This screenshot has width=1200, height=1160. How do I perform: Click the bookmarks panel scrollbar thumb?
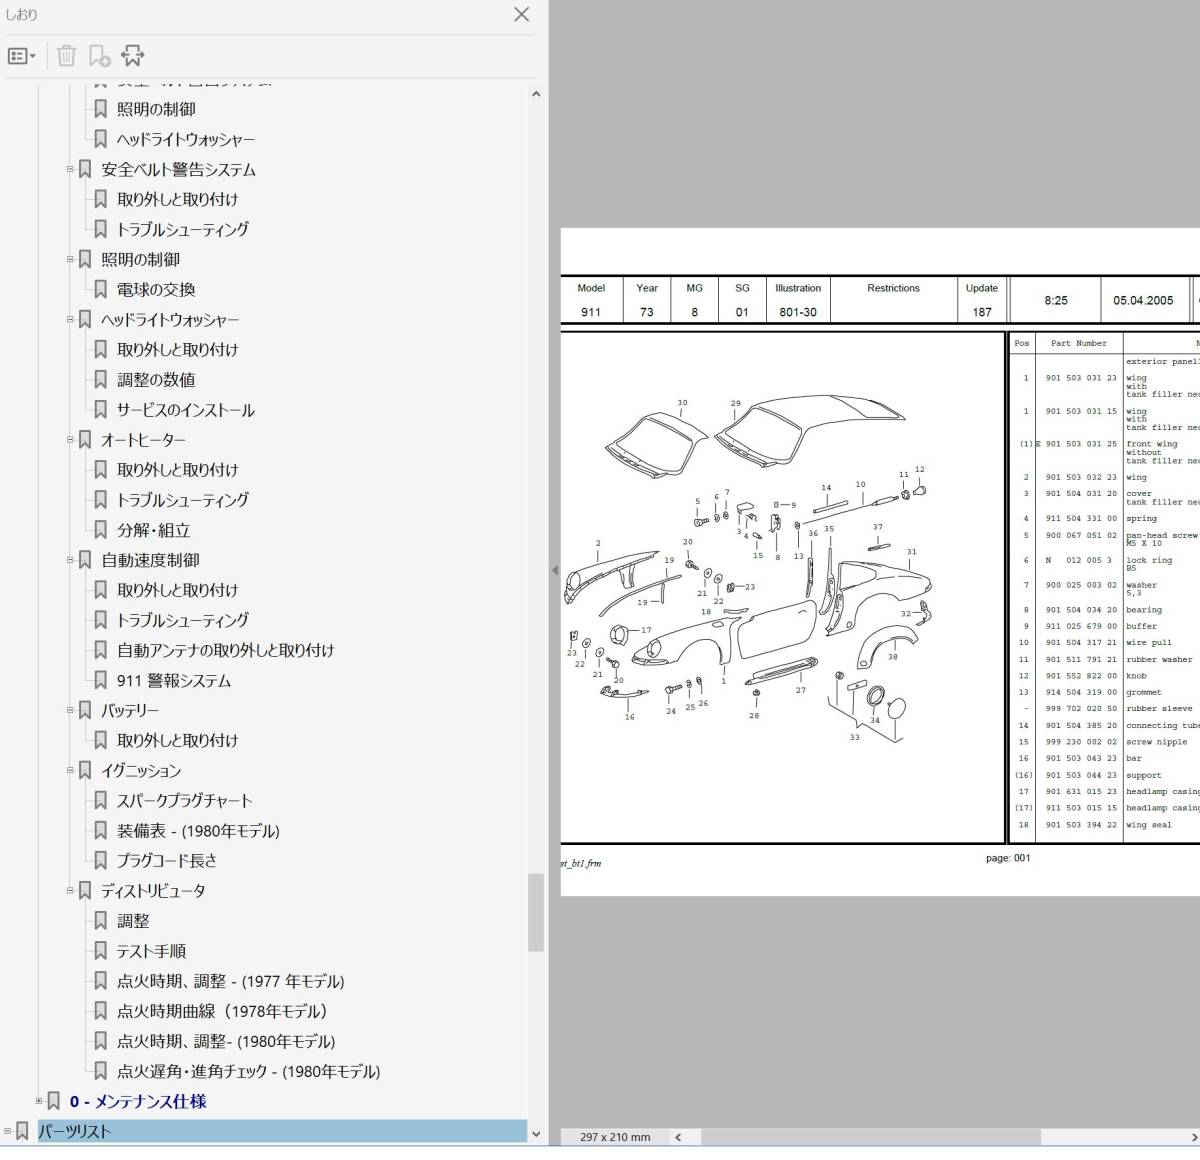coord(536,913)
